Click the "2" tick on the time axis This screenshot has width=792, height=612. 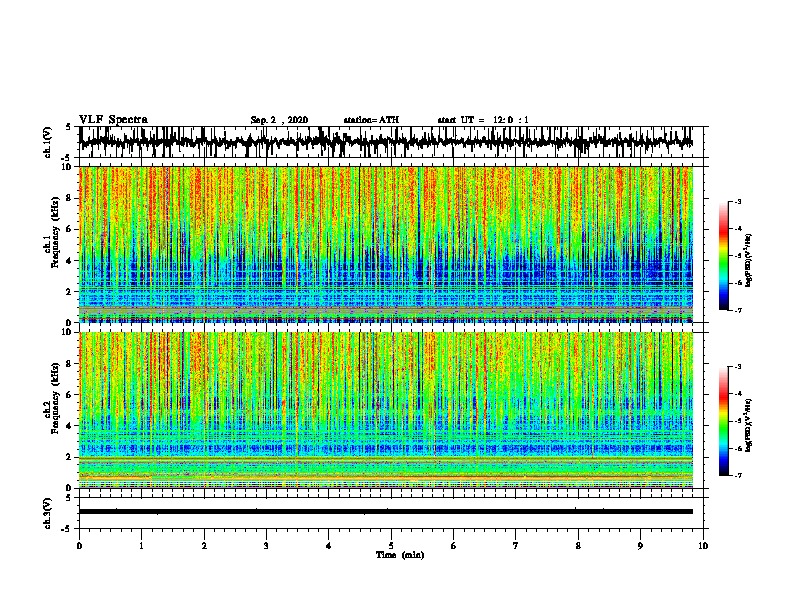click(x=204, y=546)
